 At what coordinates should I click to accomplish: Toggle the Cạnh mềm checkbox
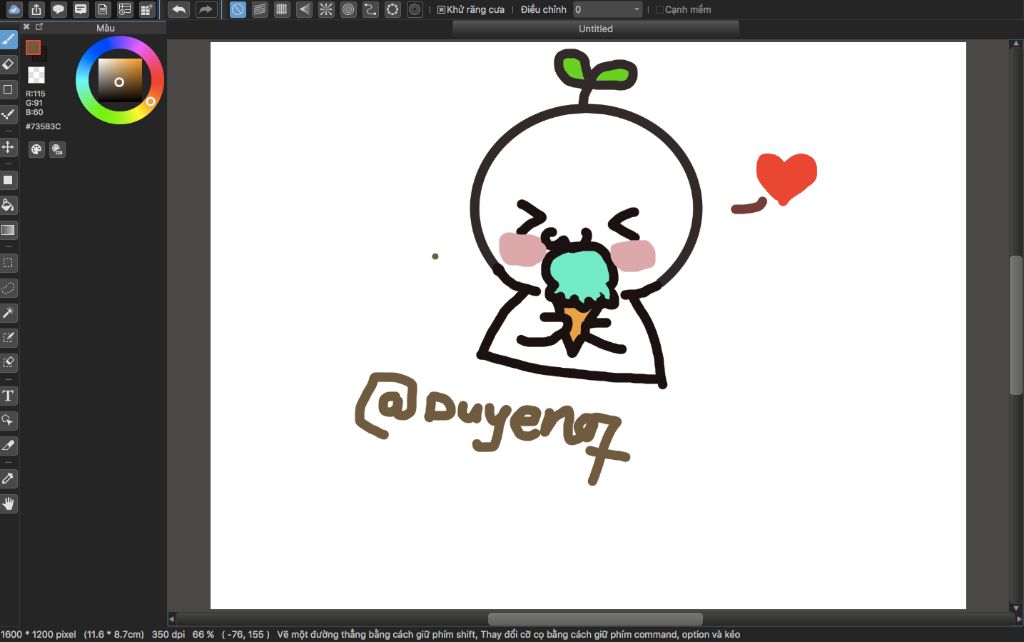pyautogui.click(x=660, y=10)
